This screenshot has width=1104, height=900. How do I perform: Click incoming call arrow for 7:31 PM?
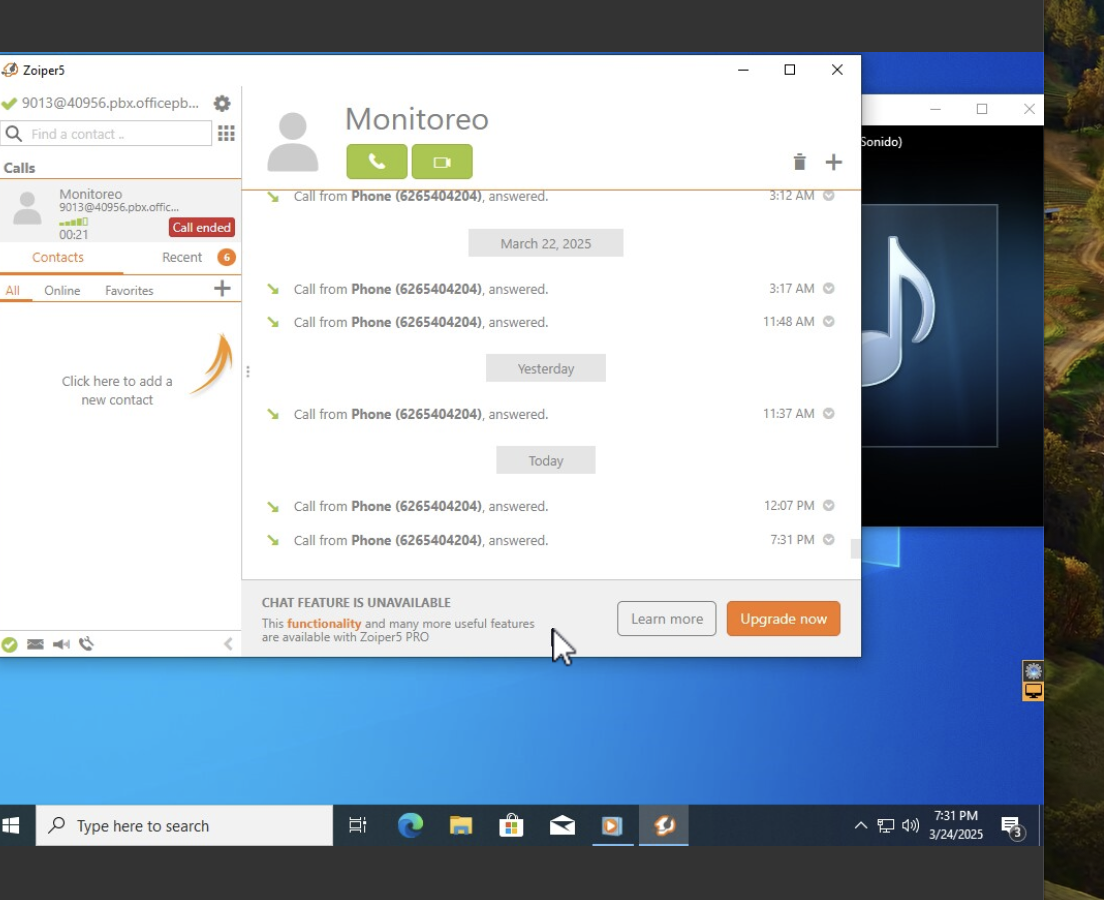(272, 540)
